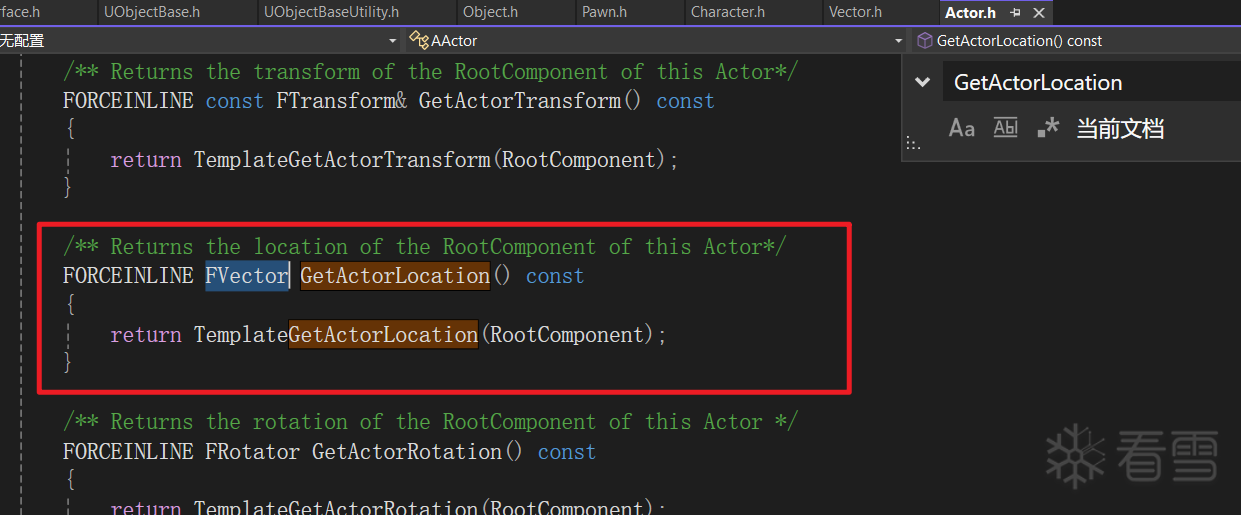Click RootComponent in TemplateGetActorTransform call

(579, 159)
